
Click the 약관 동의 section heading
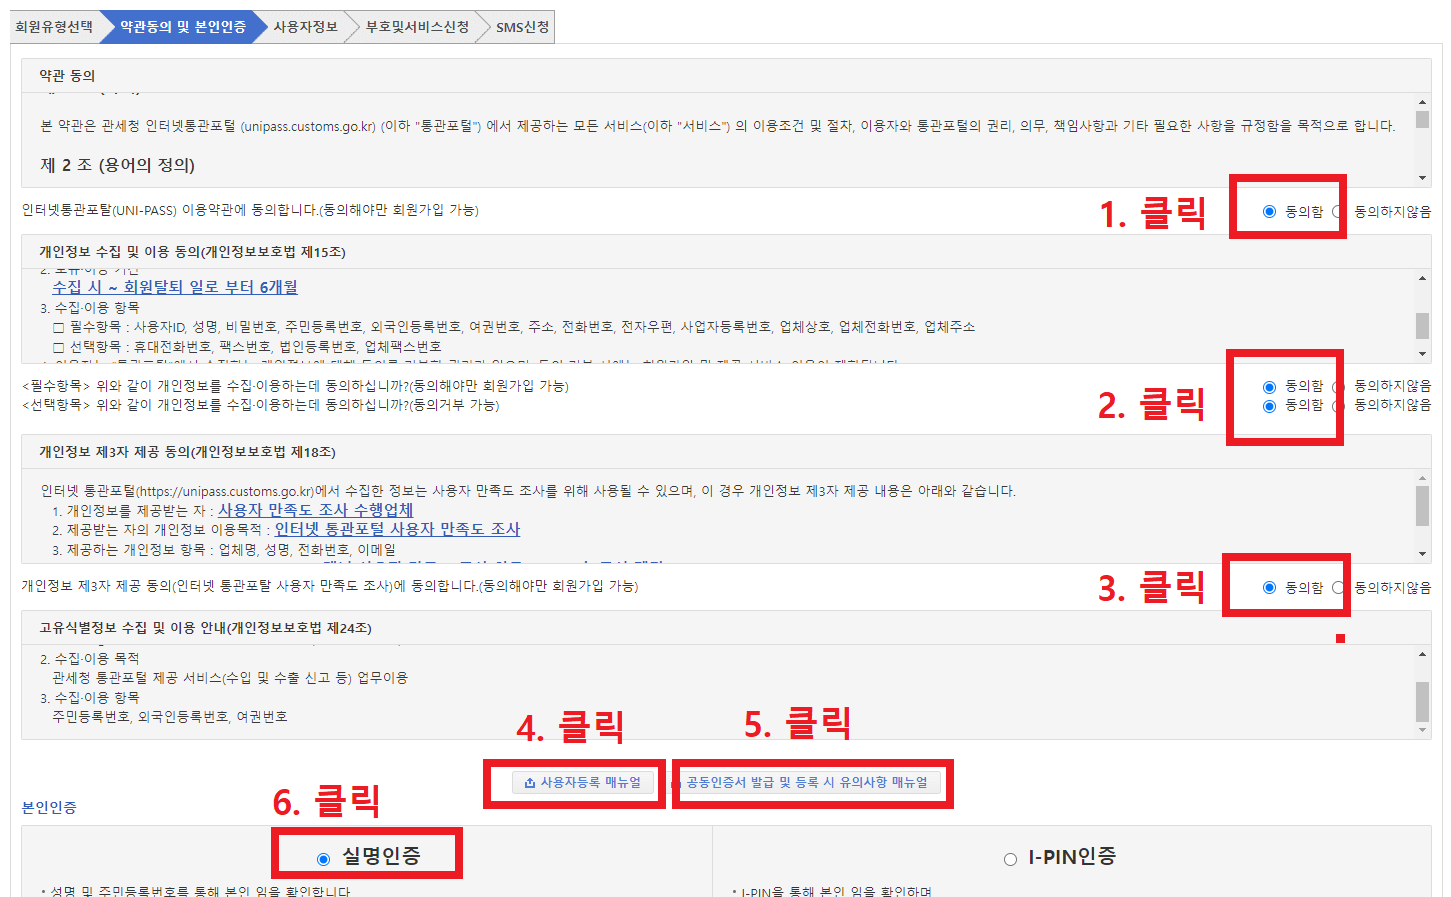[67, 75]
